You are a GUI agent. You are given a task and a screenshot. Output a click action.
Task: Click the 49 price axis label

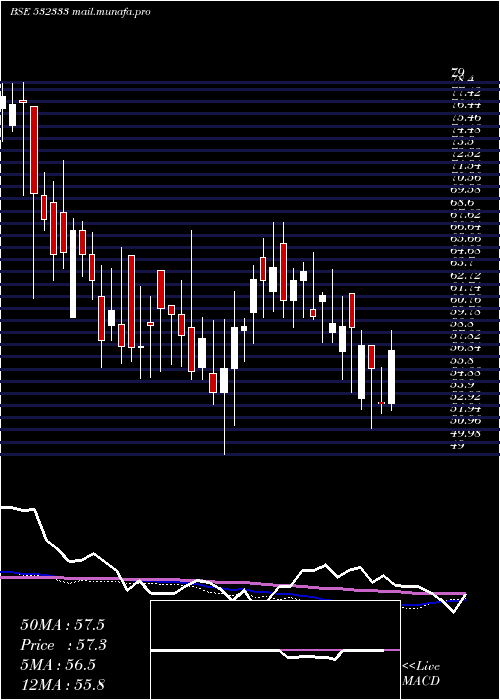click(458, 445)
